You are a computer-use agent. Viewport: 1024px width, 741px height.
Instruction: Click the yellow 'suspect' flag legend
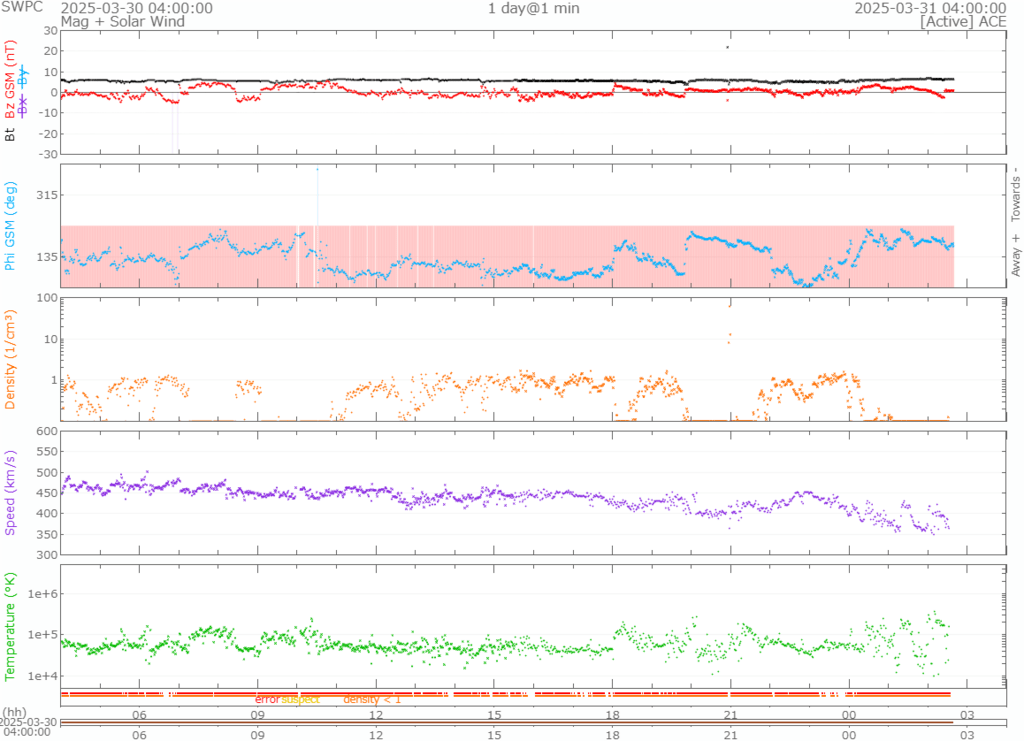300,699
